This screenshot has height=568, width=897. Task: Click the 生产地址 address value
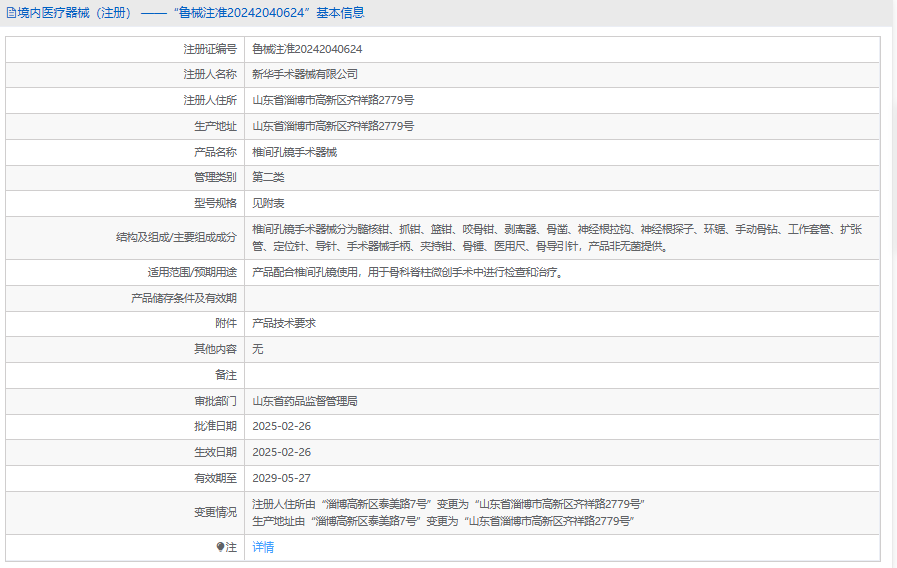tap(333, 126)
